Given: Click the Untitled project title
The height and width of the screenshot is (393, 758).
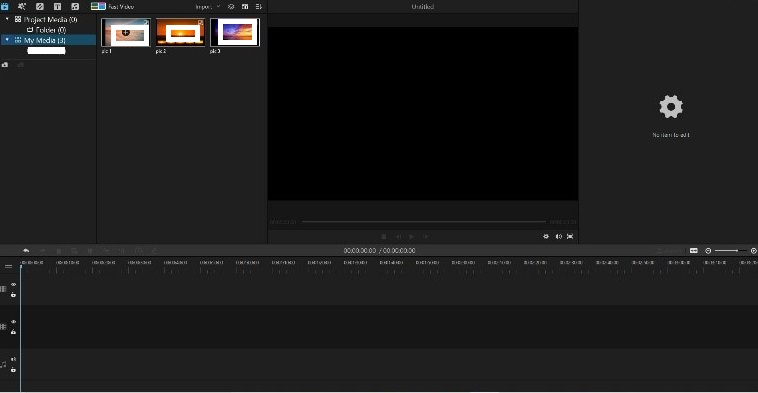Looking at the screenshot, I should pos(423,7).
